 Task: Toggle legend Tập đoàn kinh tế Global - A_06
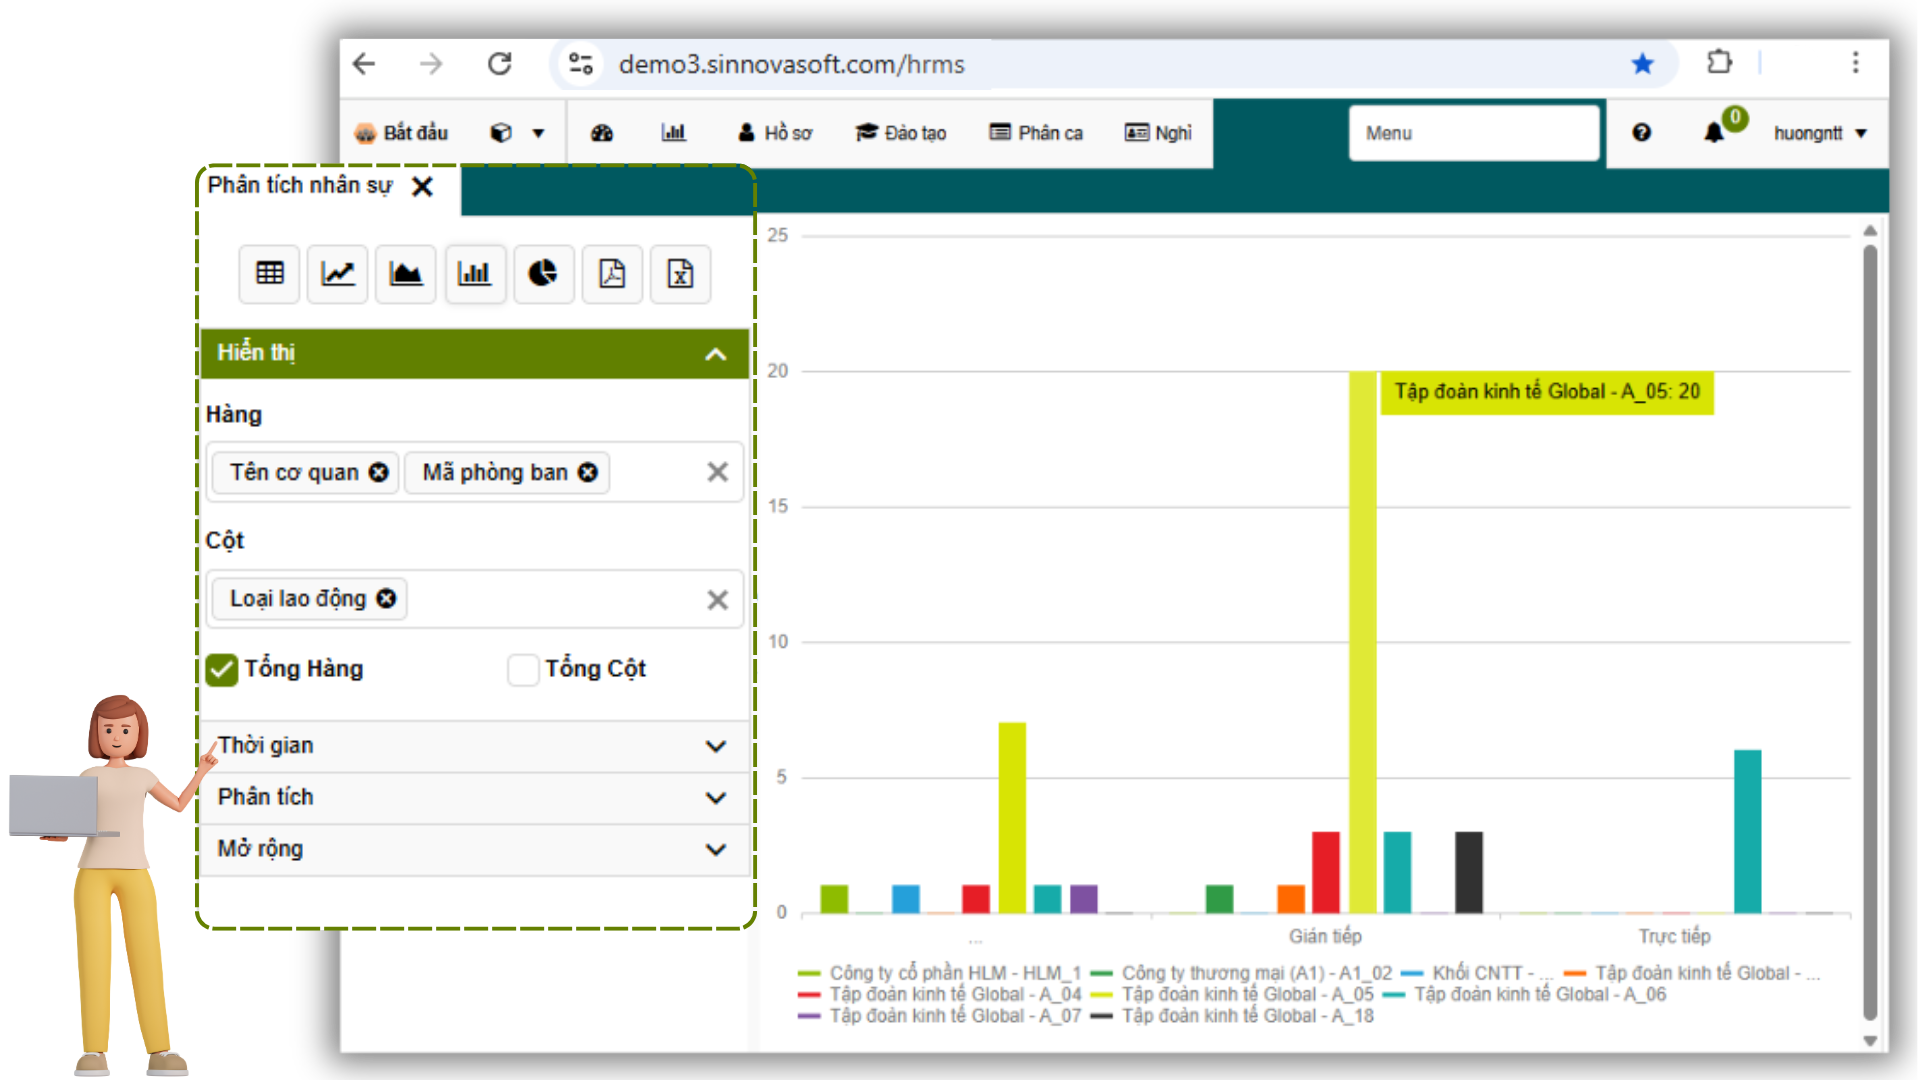pos(1525,994)
